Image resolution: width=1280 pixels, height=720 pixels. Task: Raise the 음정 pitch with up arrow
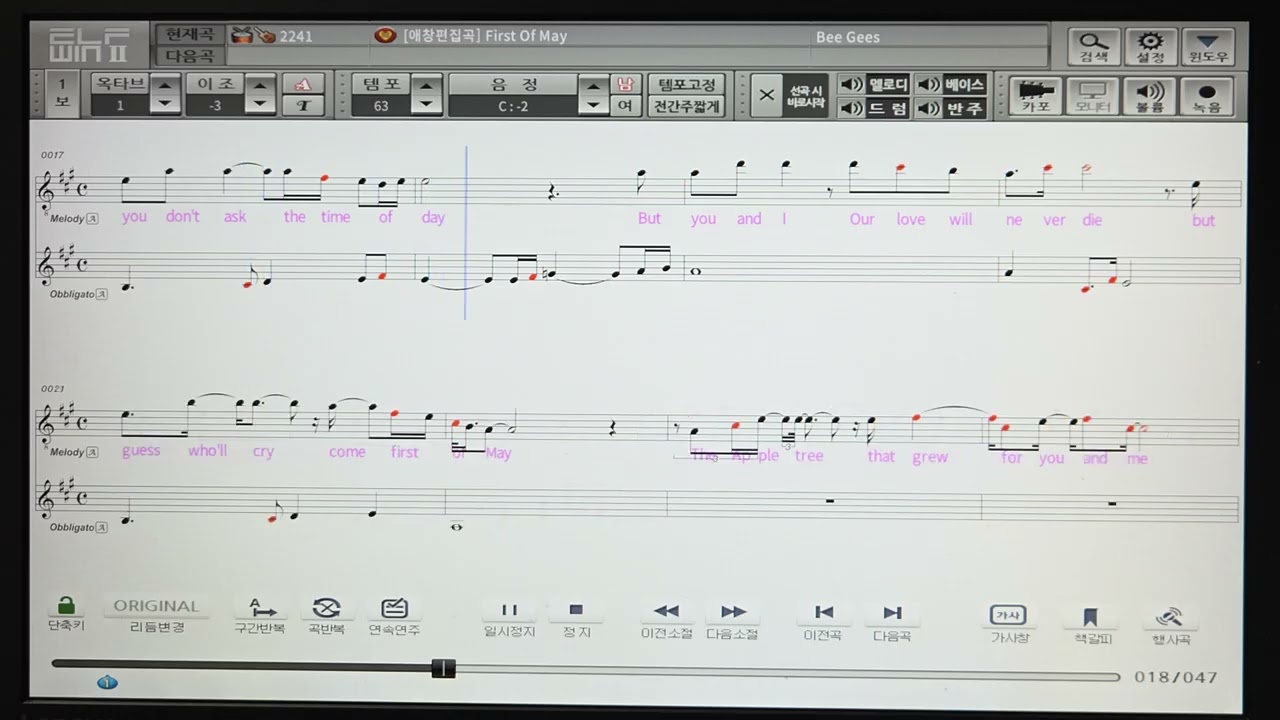[x=594, y=85]
